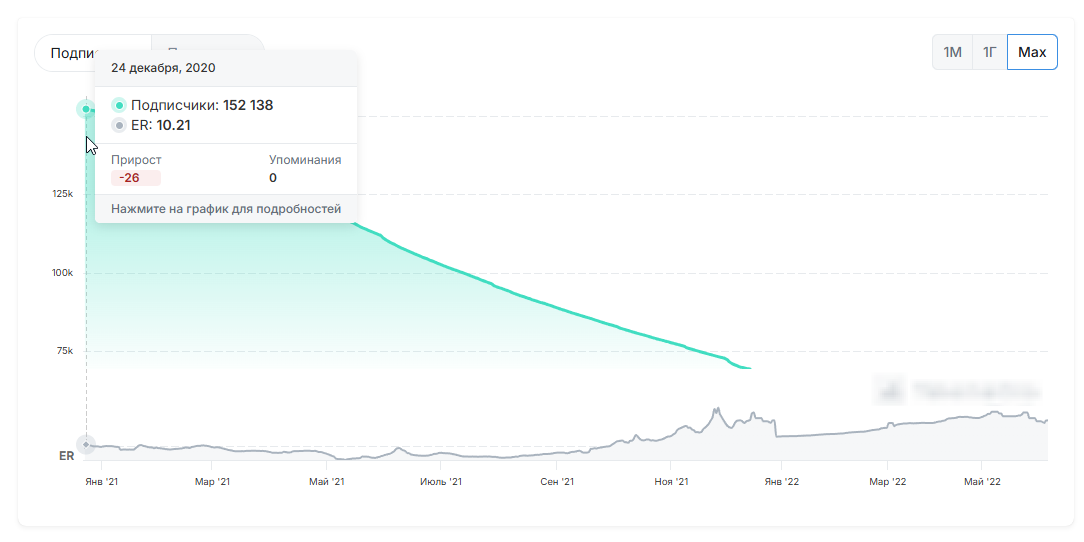Click the 100k y-axis label

(63, 273)
